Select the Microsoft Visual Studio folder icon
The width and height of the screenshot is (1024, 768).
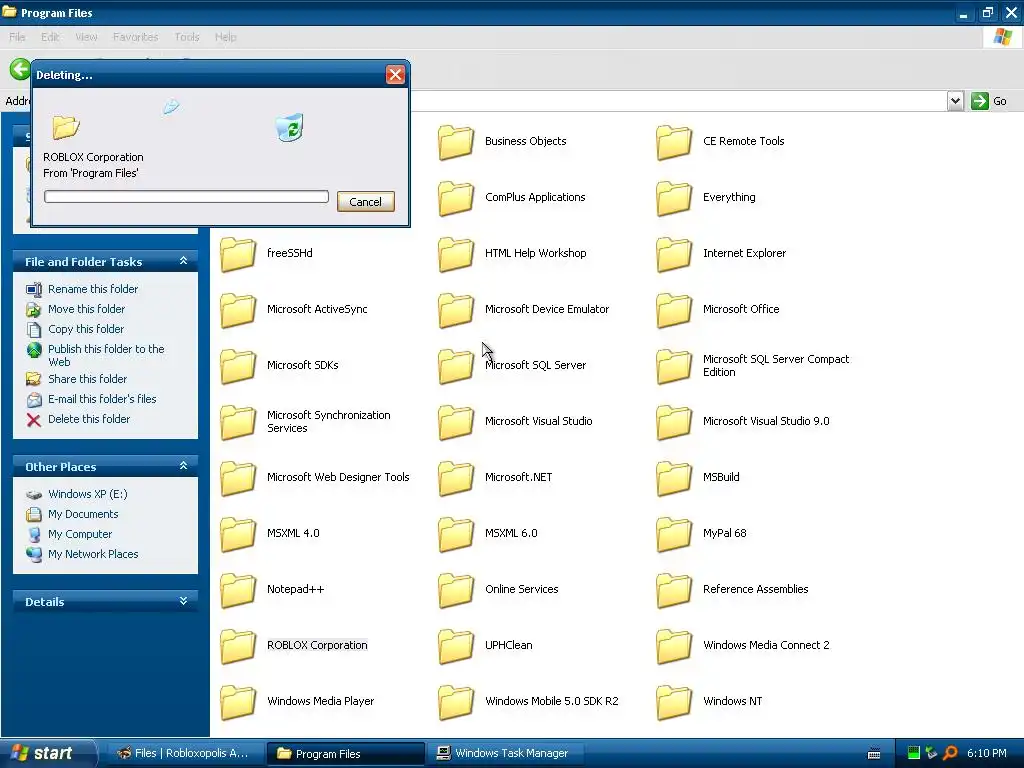pyautogui.click(x=456, y=422)
